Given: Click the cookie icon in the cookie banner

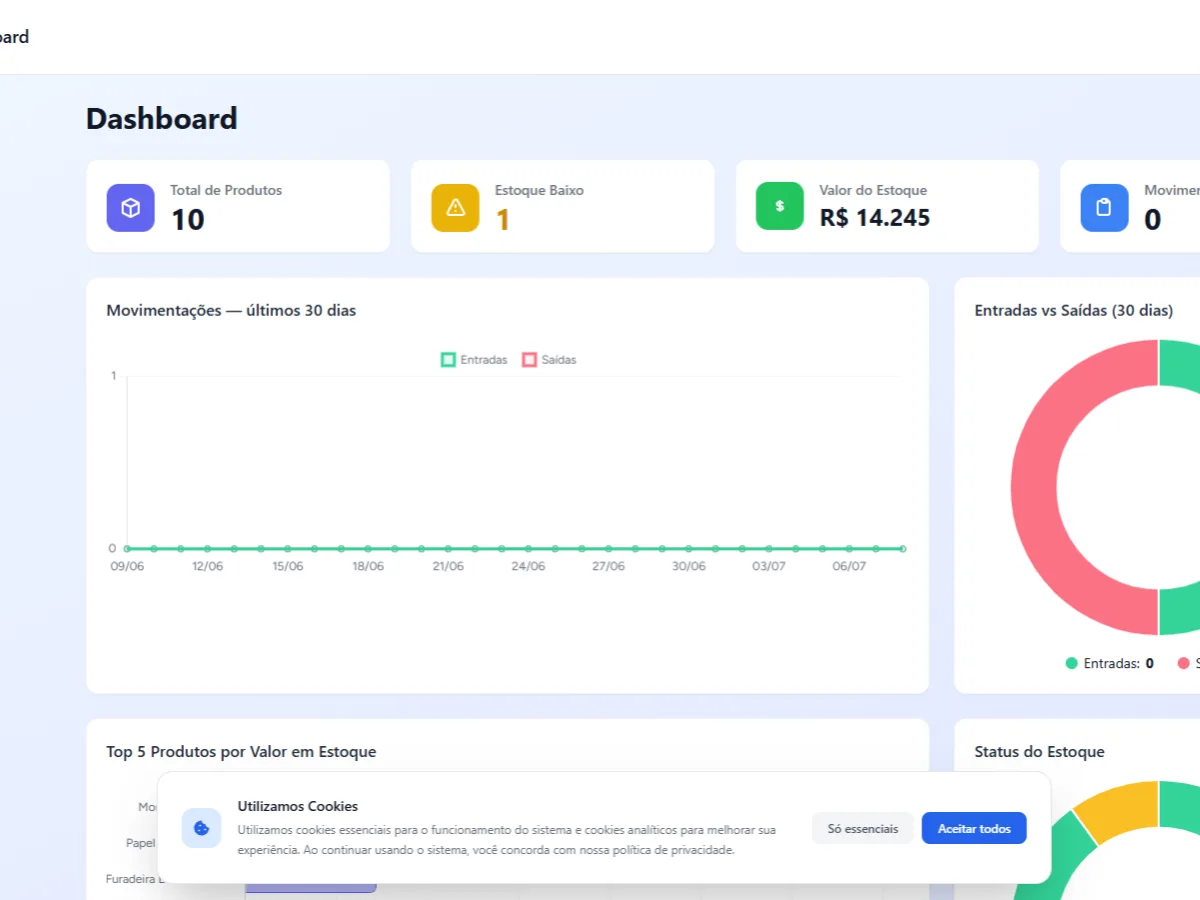Looking at the screenshot, I should pos(201,828).
